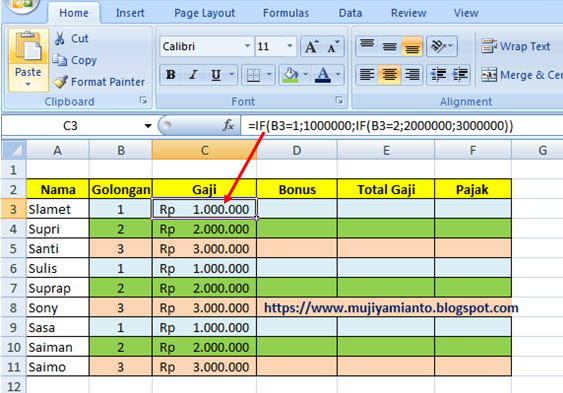This screenshot has width=563, height=393.
Task: Click Select All corner button
Action: pos(14,150)
